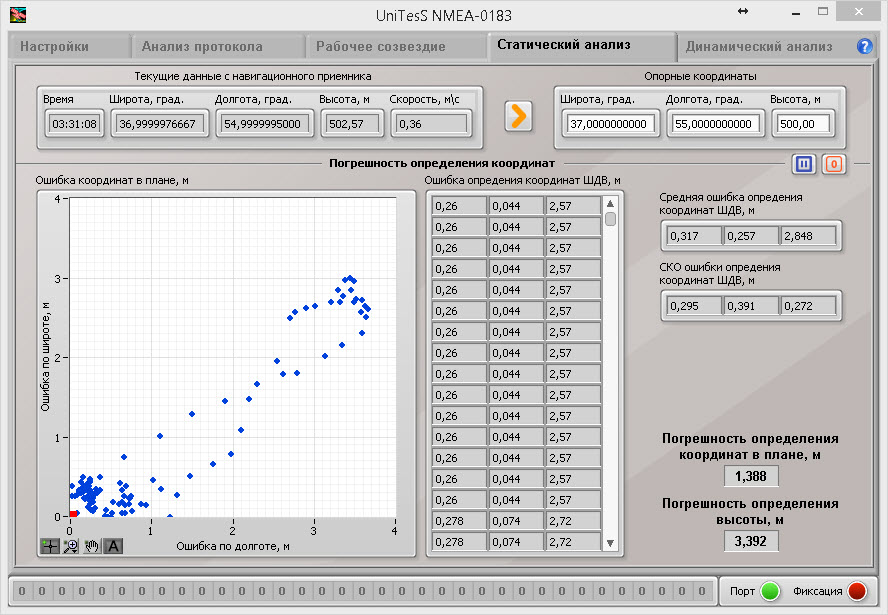Open the Анализ протокола tab

tap(202, 46)
